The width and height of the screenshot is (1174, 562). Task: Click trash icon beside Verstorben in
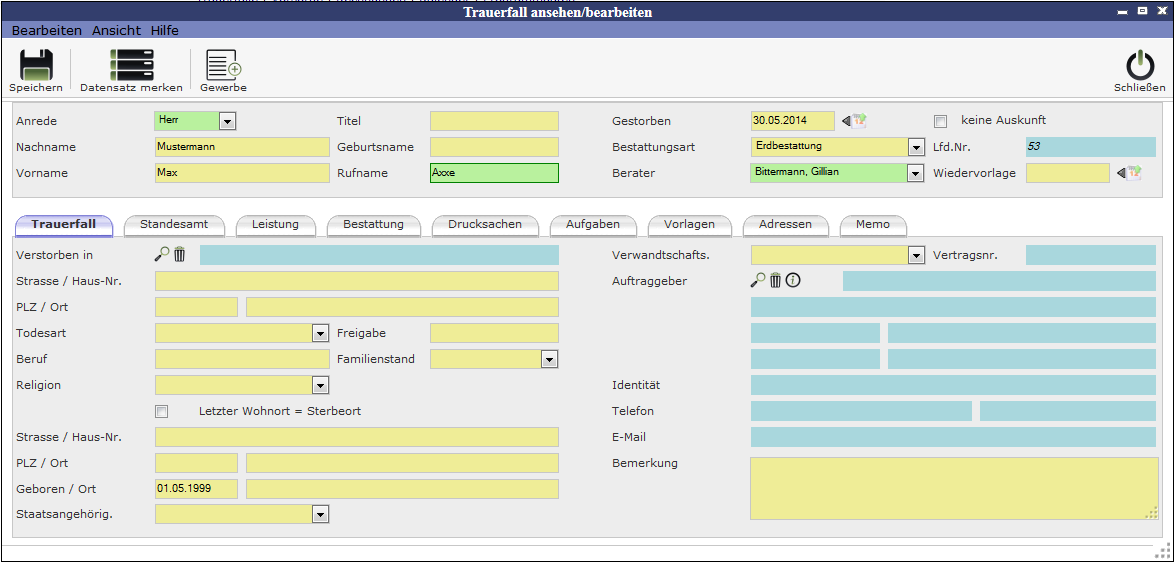click(180, 255)
